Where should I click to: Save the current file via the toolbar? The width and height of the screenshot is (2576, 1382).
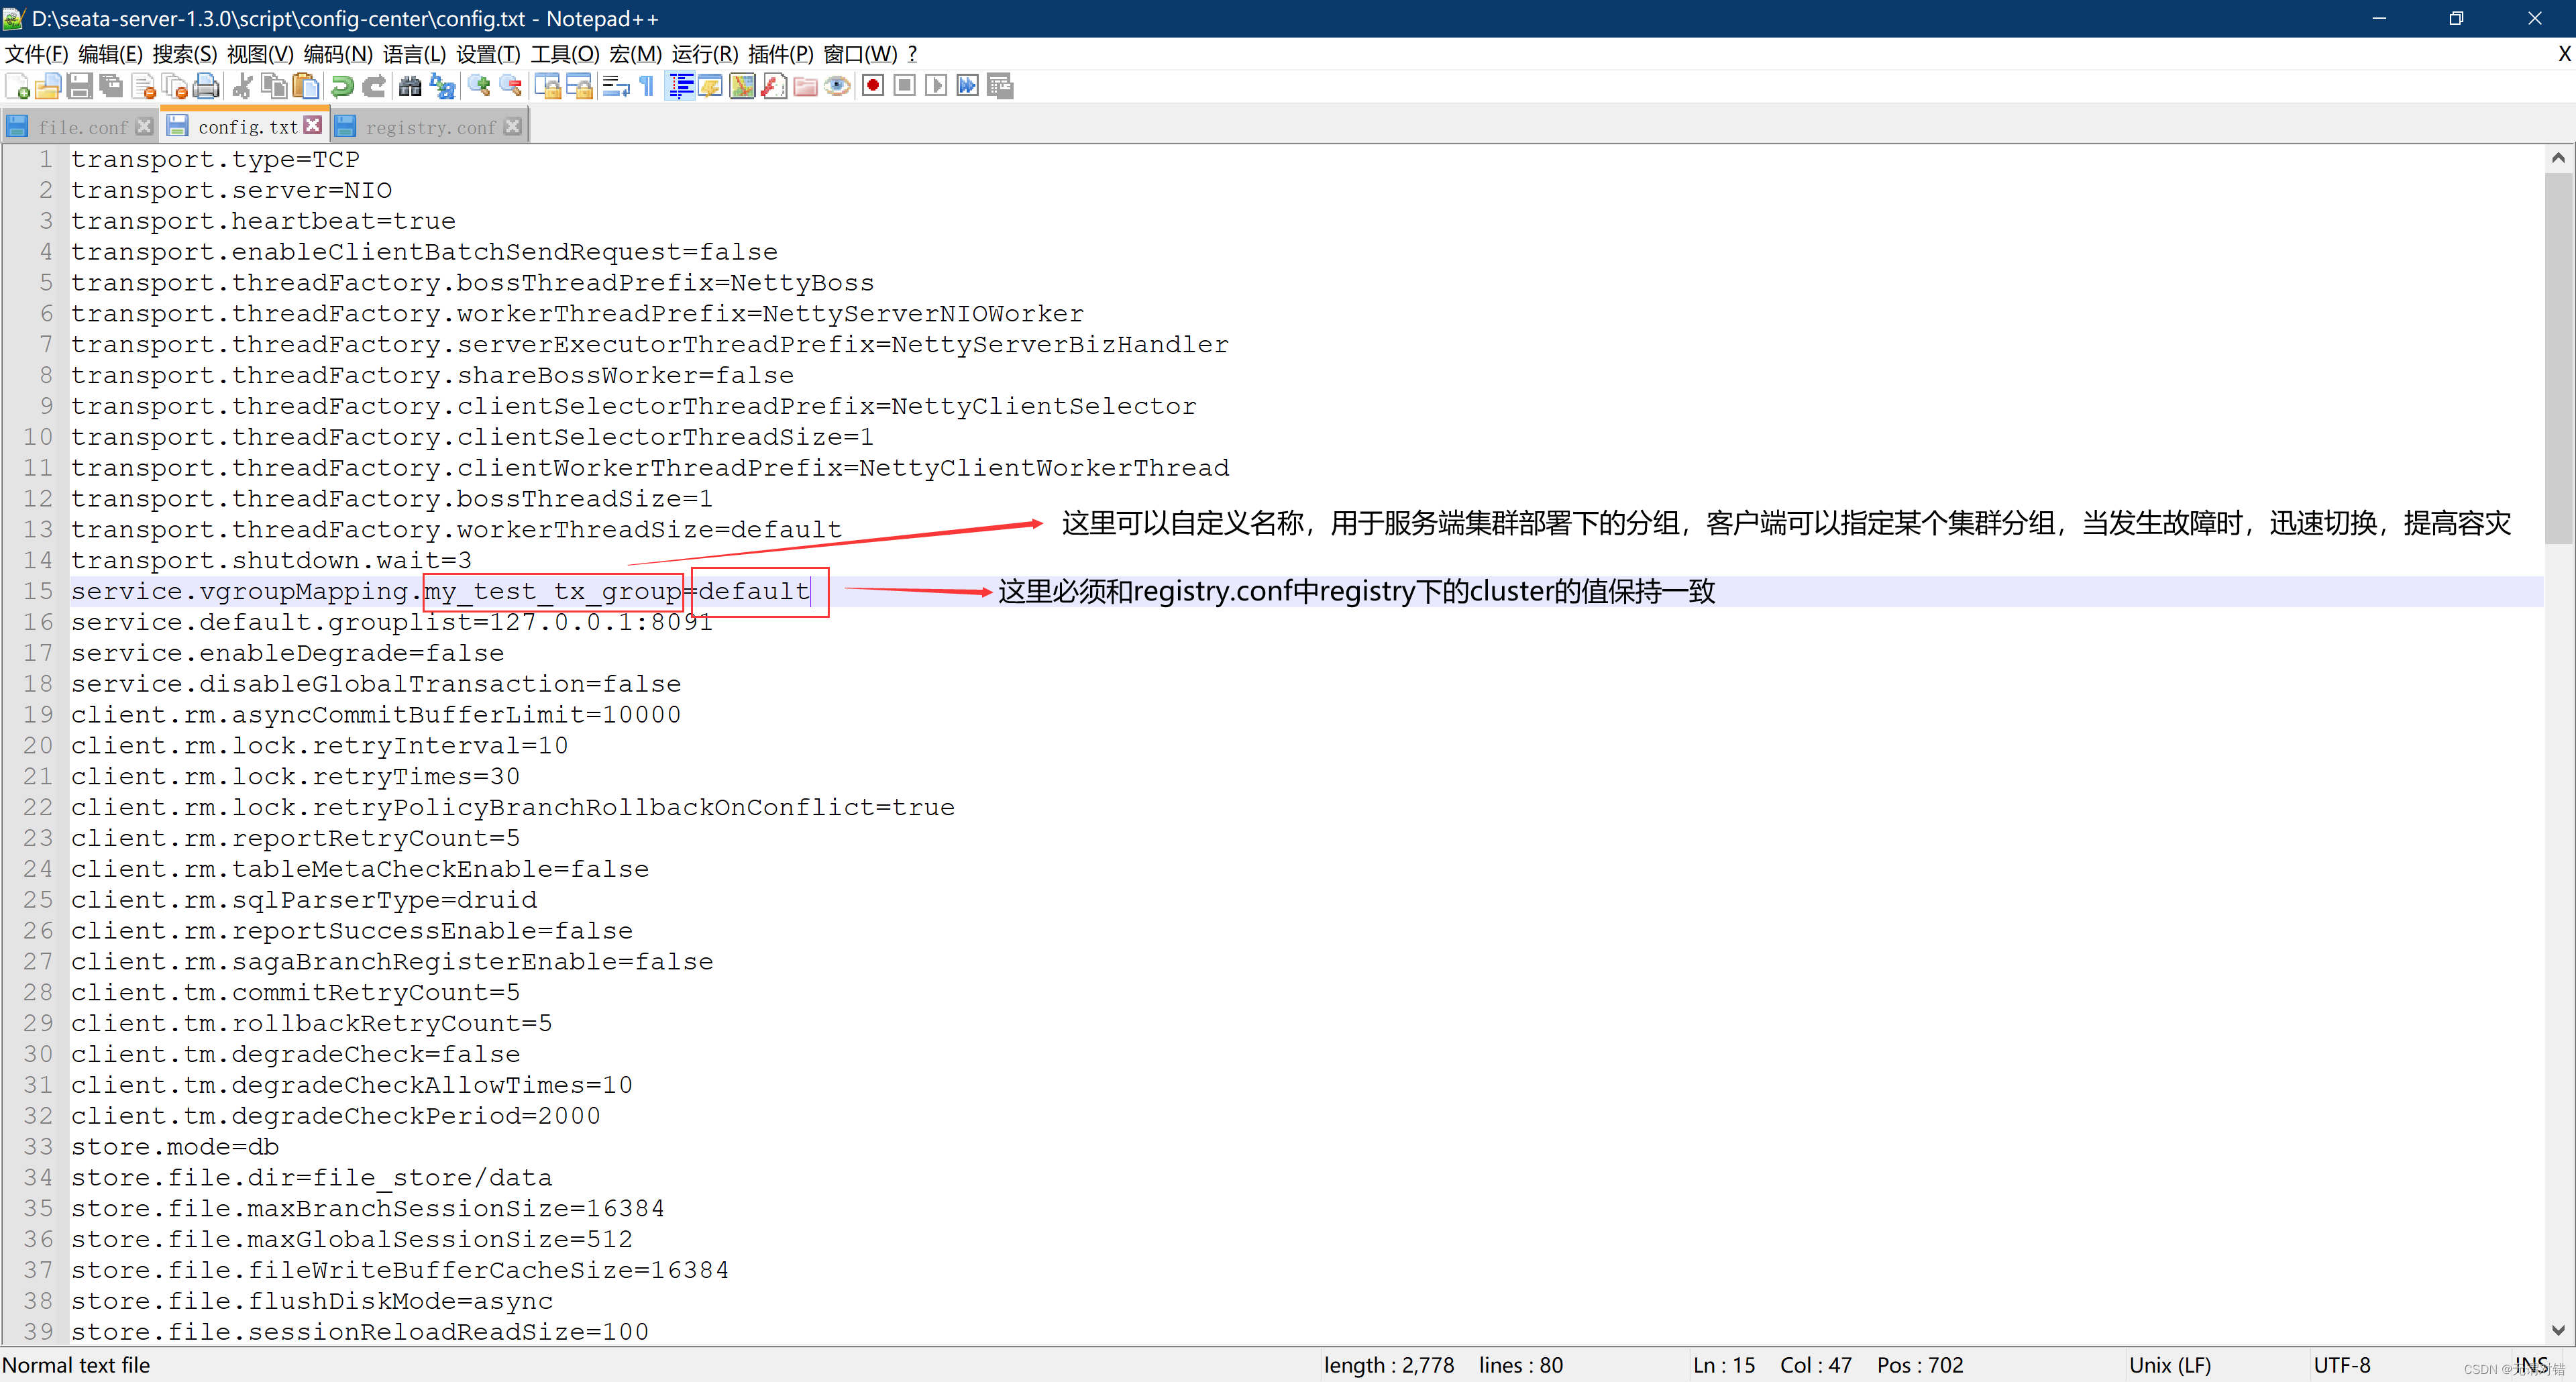coord(80,87)
